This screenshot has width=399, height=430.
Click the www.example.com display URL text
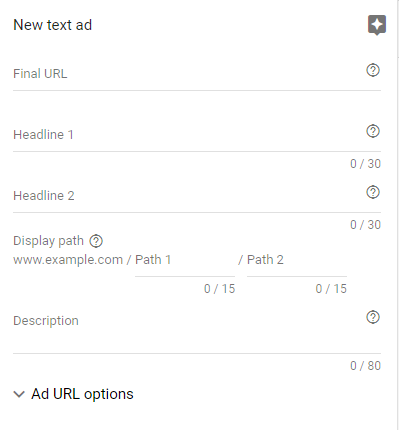pyautogui.click(x=68, y=260)
